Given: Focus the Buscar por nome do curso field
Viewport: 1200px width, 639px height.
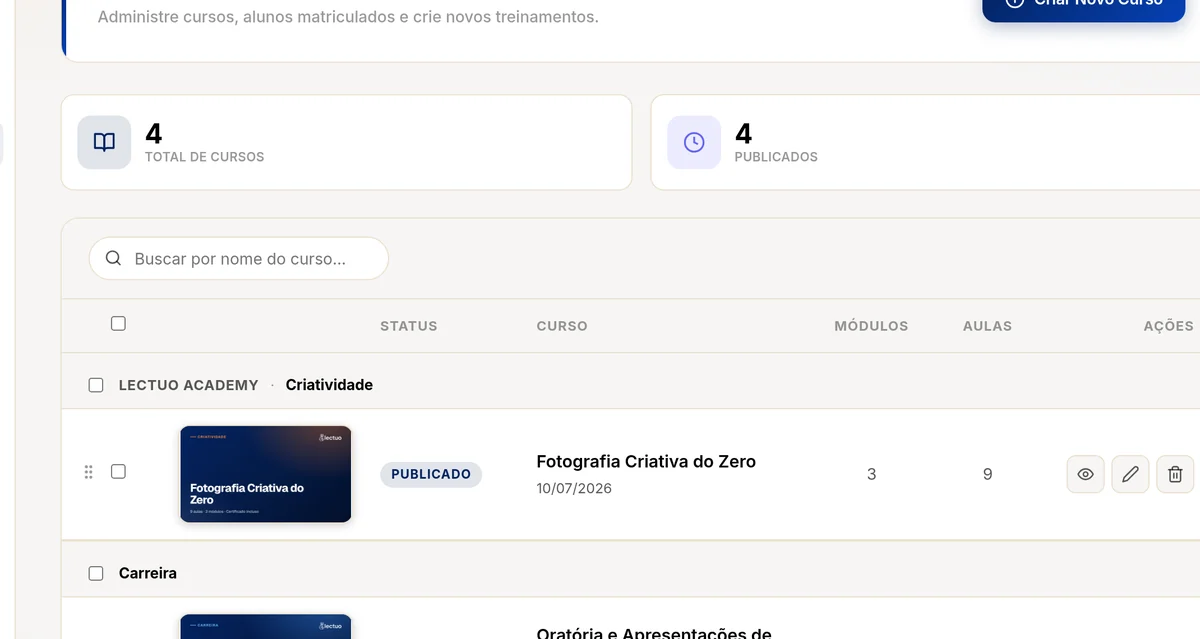Looking at the screenshot, I should pyautogui.click(x=239, y=258).
